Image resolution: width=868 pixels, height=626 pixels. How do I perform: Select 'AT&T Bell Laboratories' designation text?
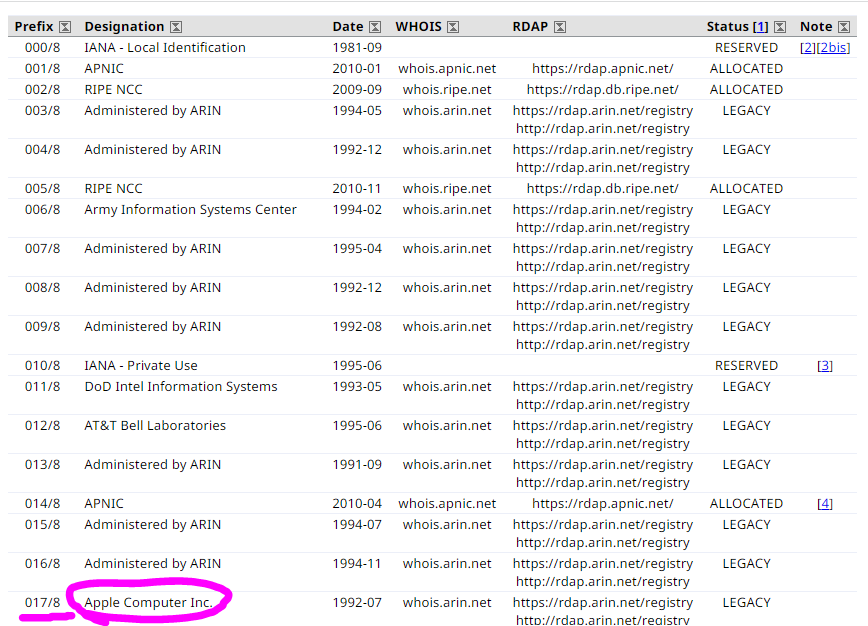(155, 425)
